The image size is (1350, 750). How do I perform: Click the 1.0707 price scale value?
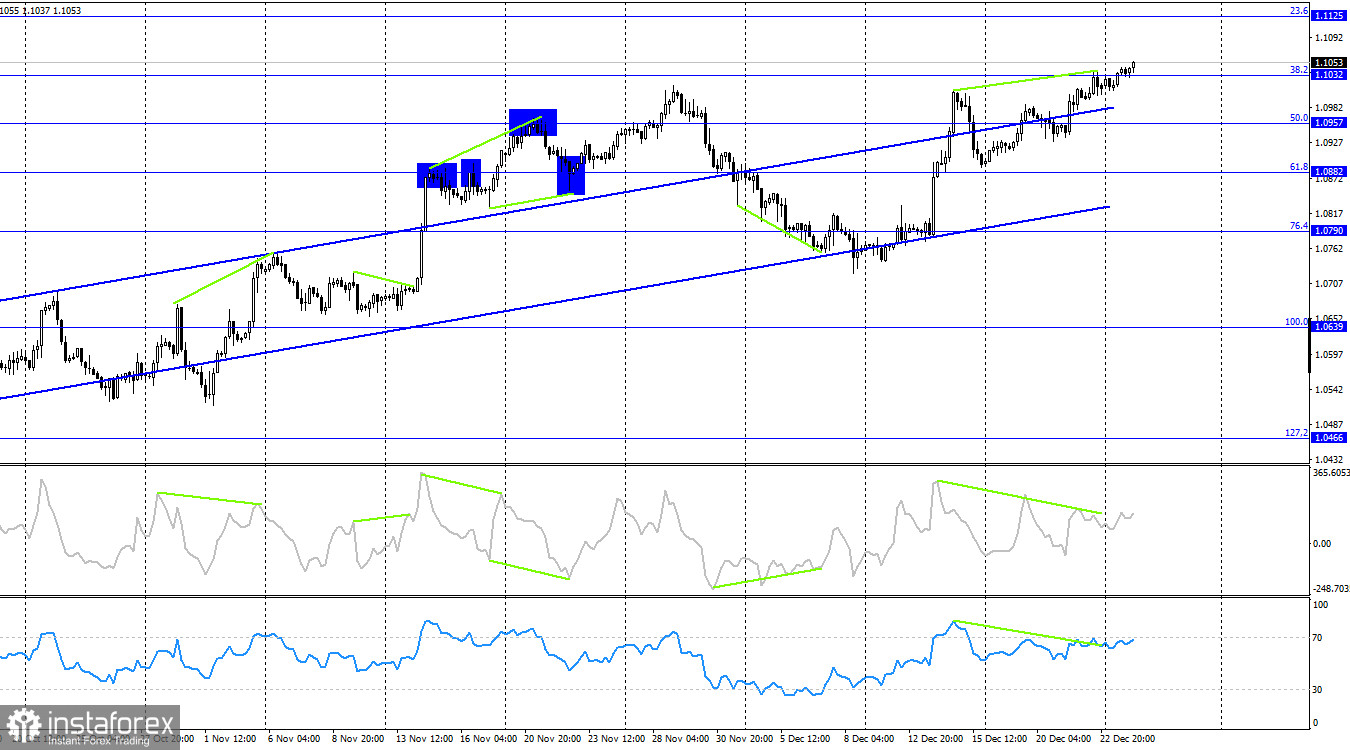(1330, 283)
